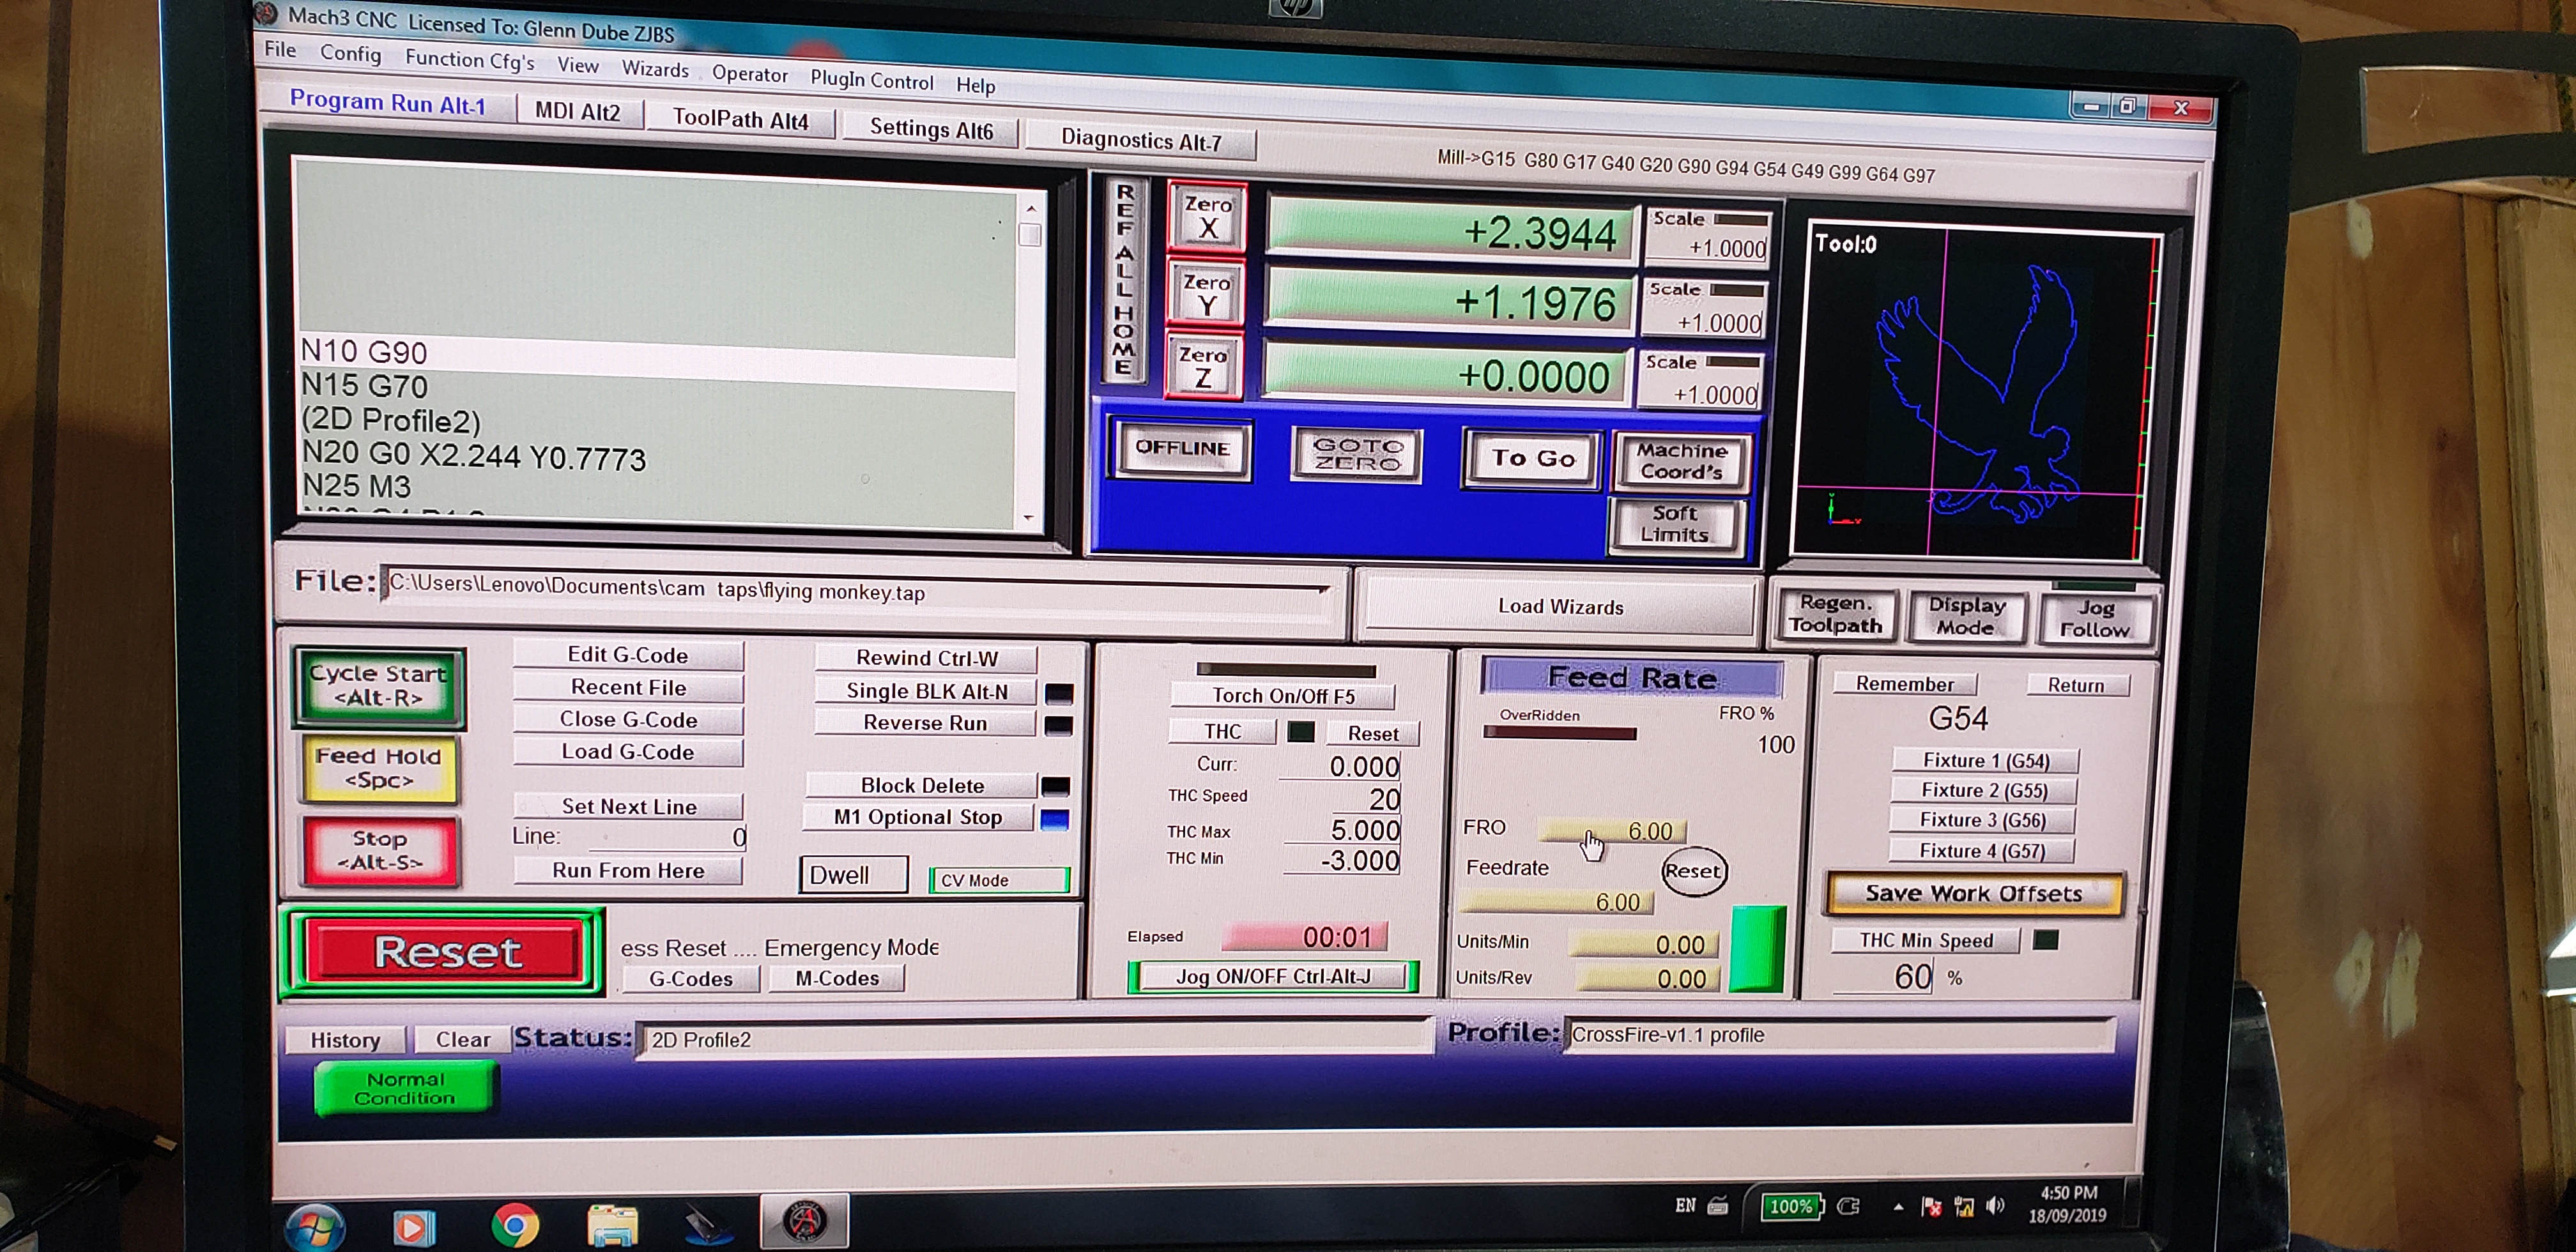The image size is (2576, 1252).
Task: Click Recent File button
Action: tap(628, 687)
